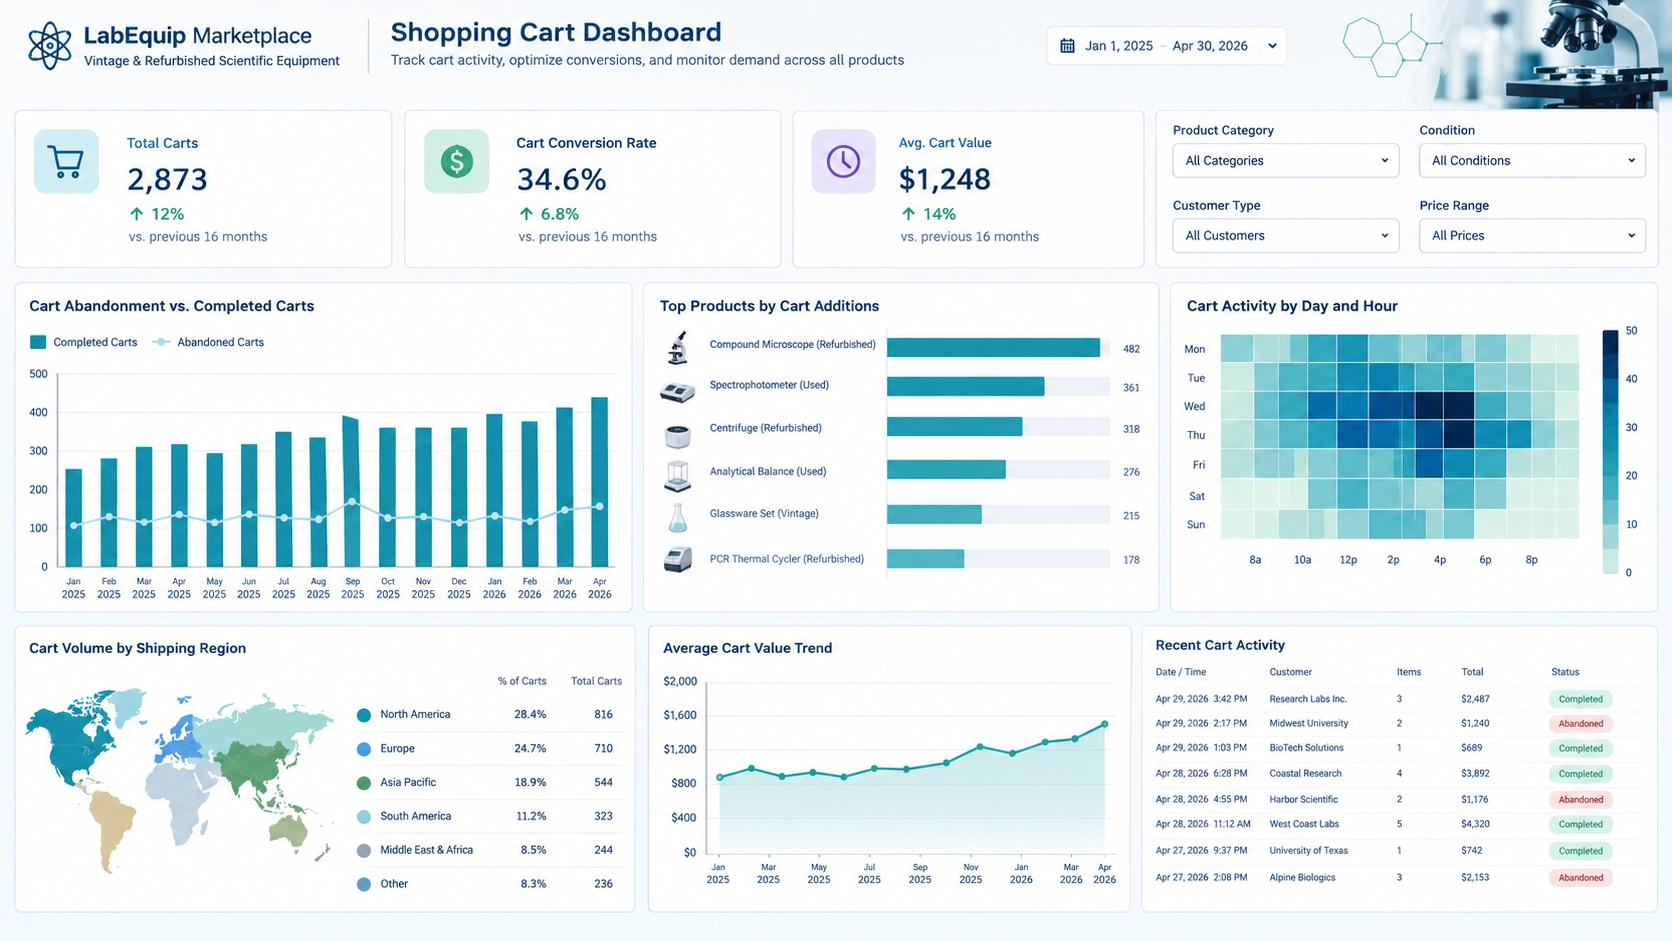This screenshot has height=941, width=1672.
Task: Click the LabEquip Marketplace title text
Action: click(197, 36)
